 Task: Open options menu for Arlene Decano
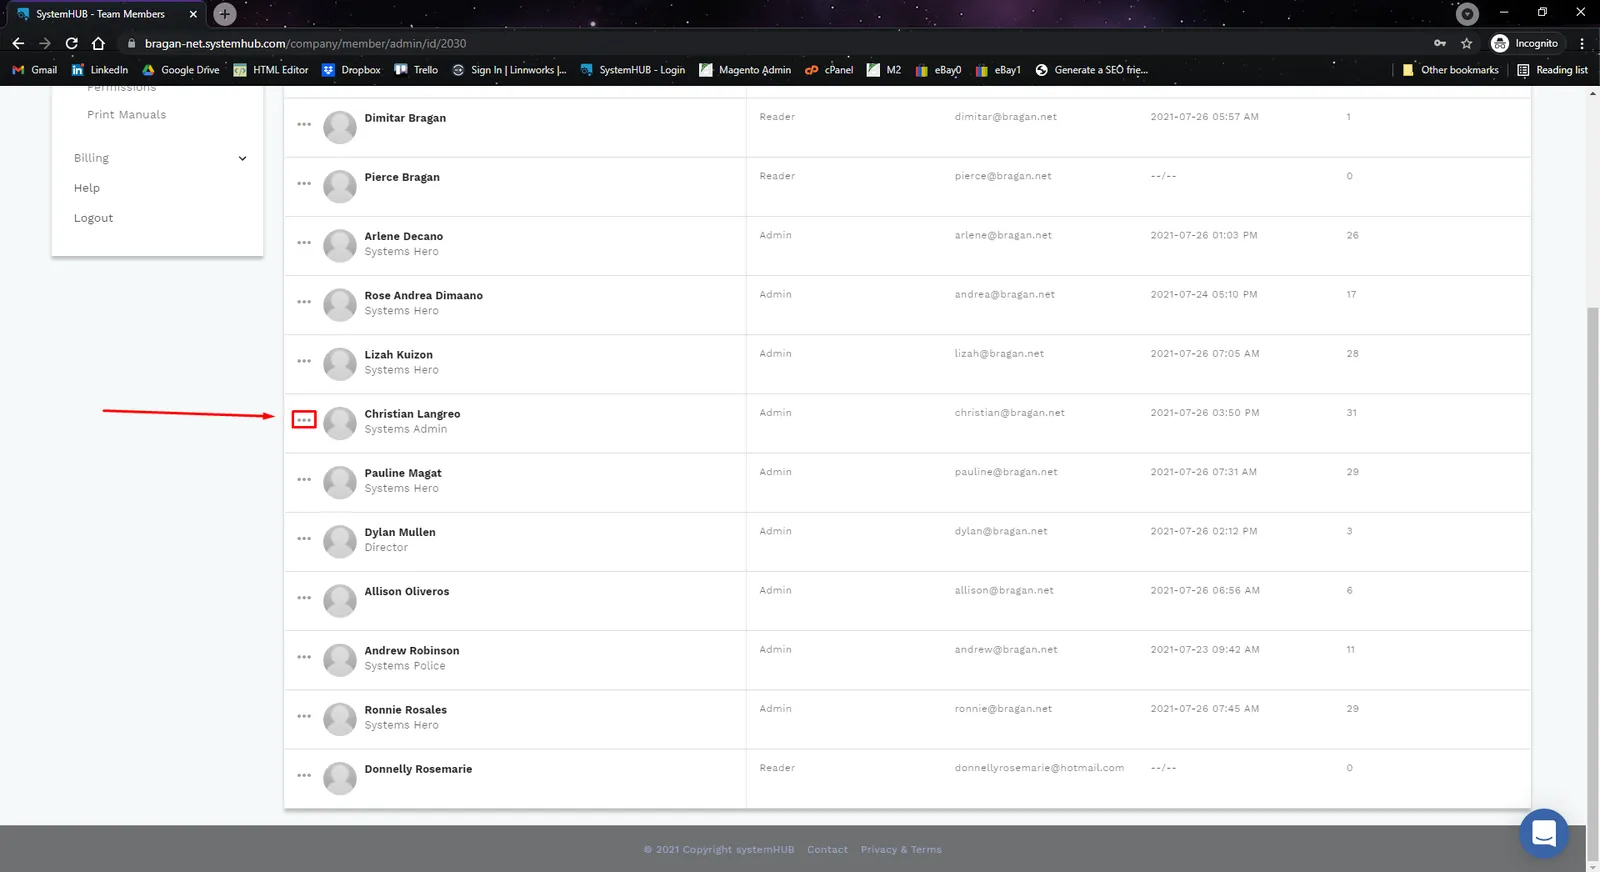point(304,242)
